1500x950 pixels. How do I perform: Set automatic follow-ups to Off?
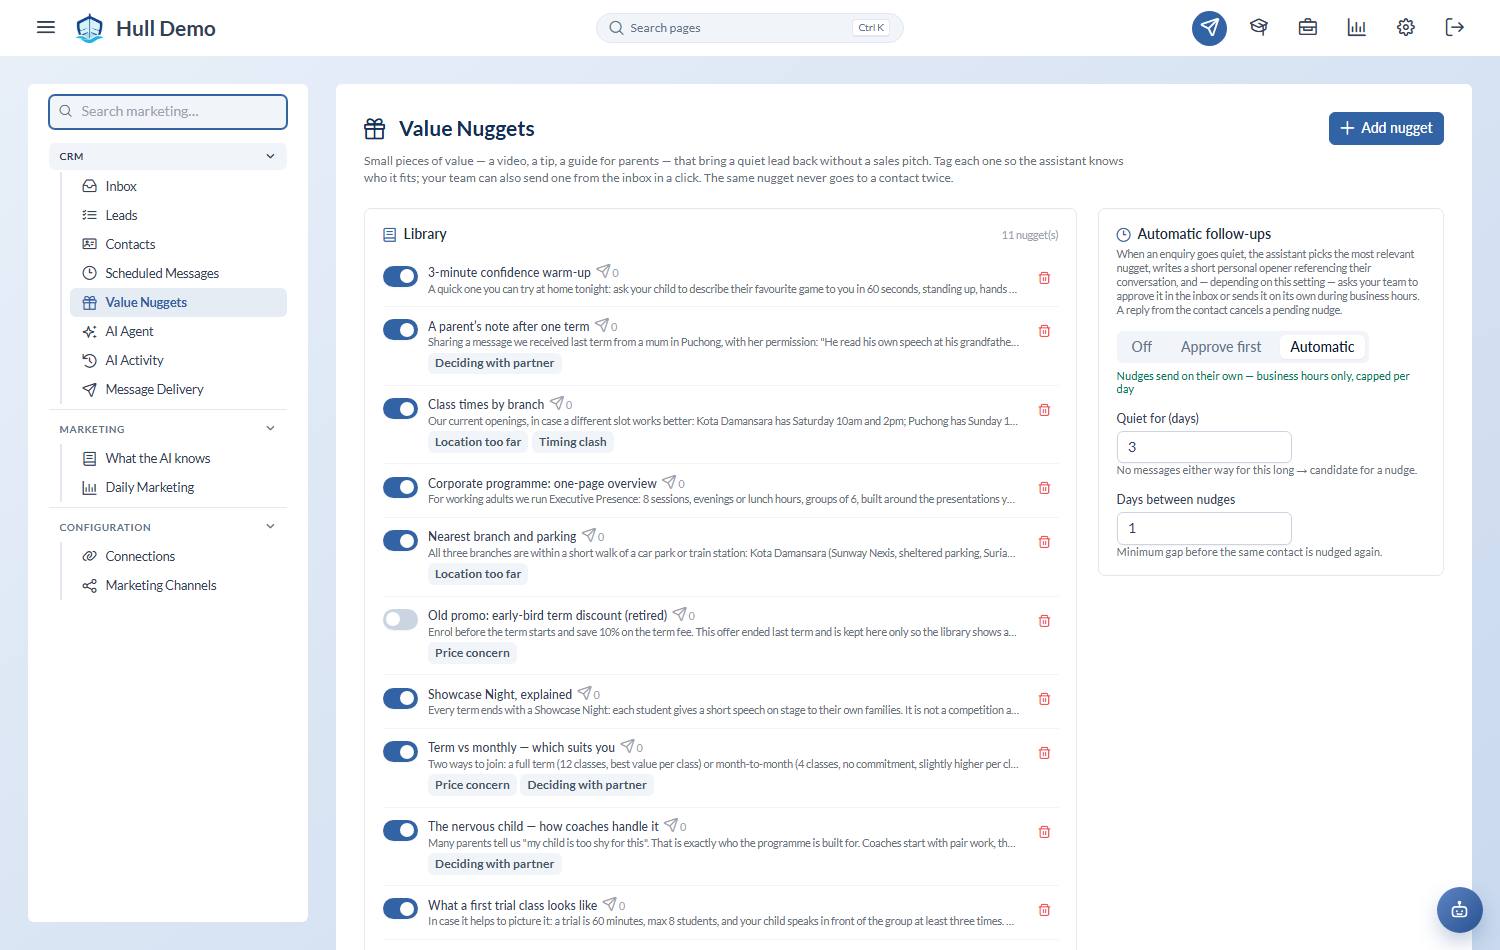click(x=1141, y=347)
